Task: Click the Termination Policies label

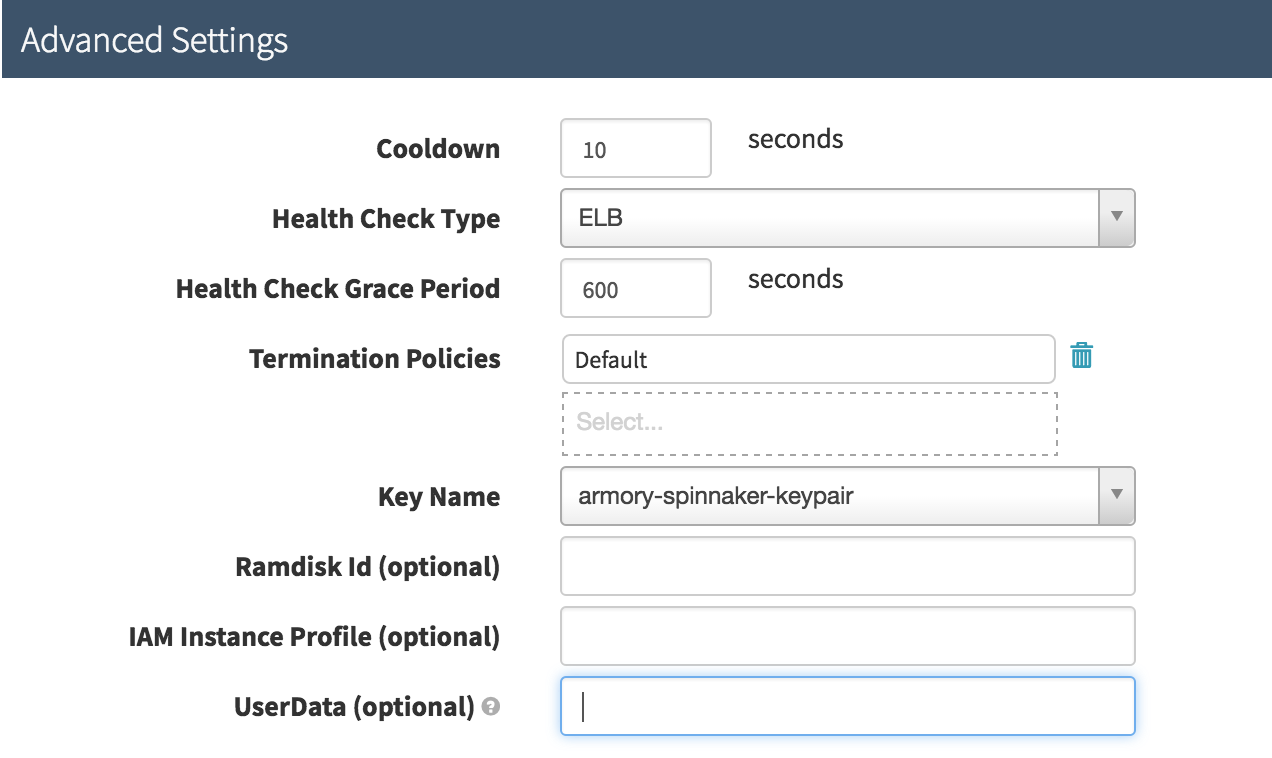Action: 375,358
